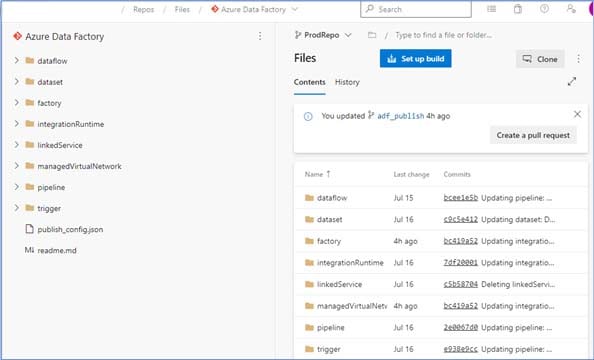Dismiss the adf_publish update notification

pyautogui.click(x=577, y=114)
